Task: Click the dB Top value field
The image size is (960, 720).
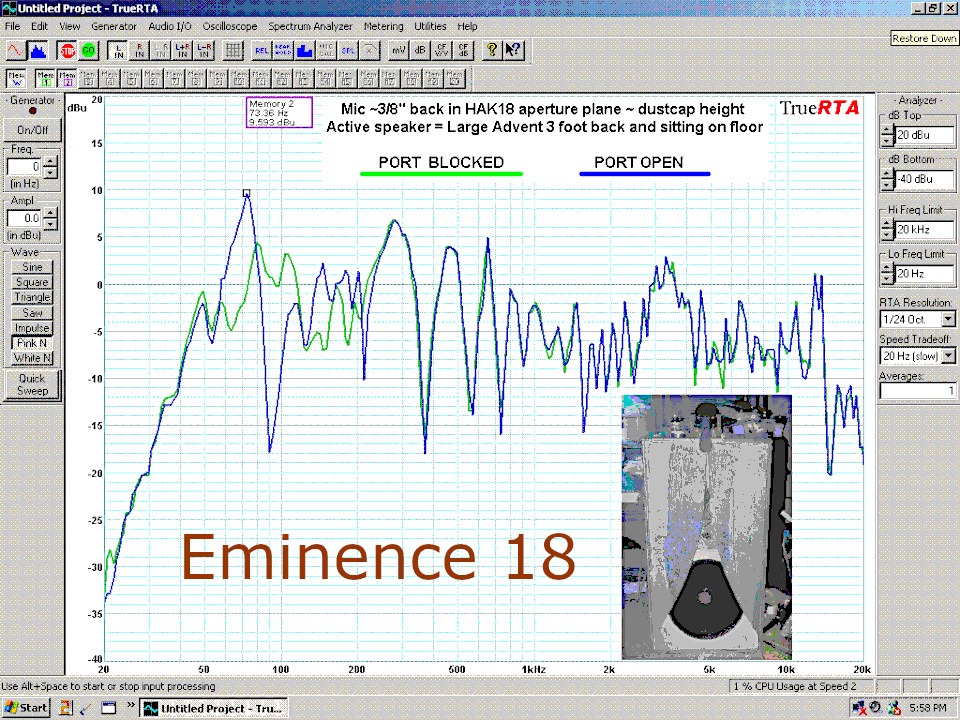Action: 924,135
